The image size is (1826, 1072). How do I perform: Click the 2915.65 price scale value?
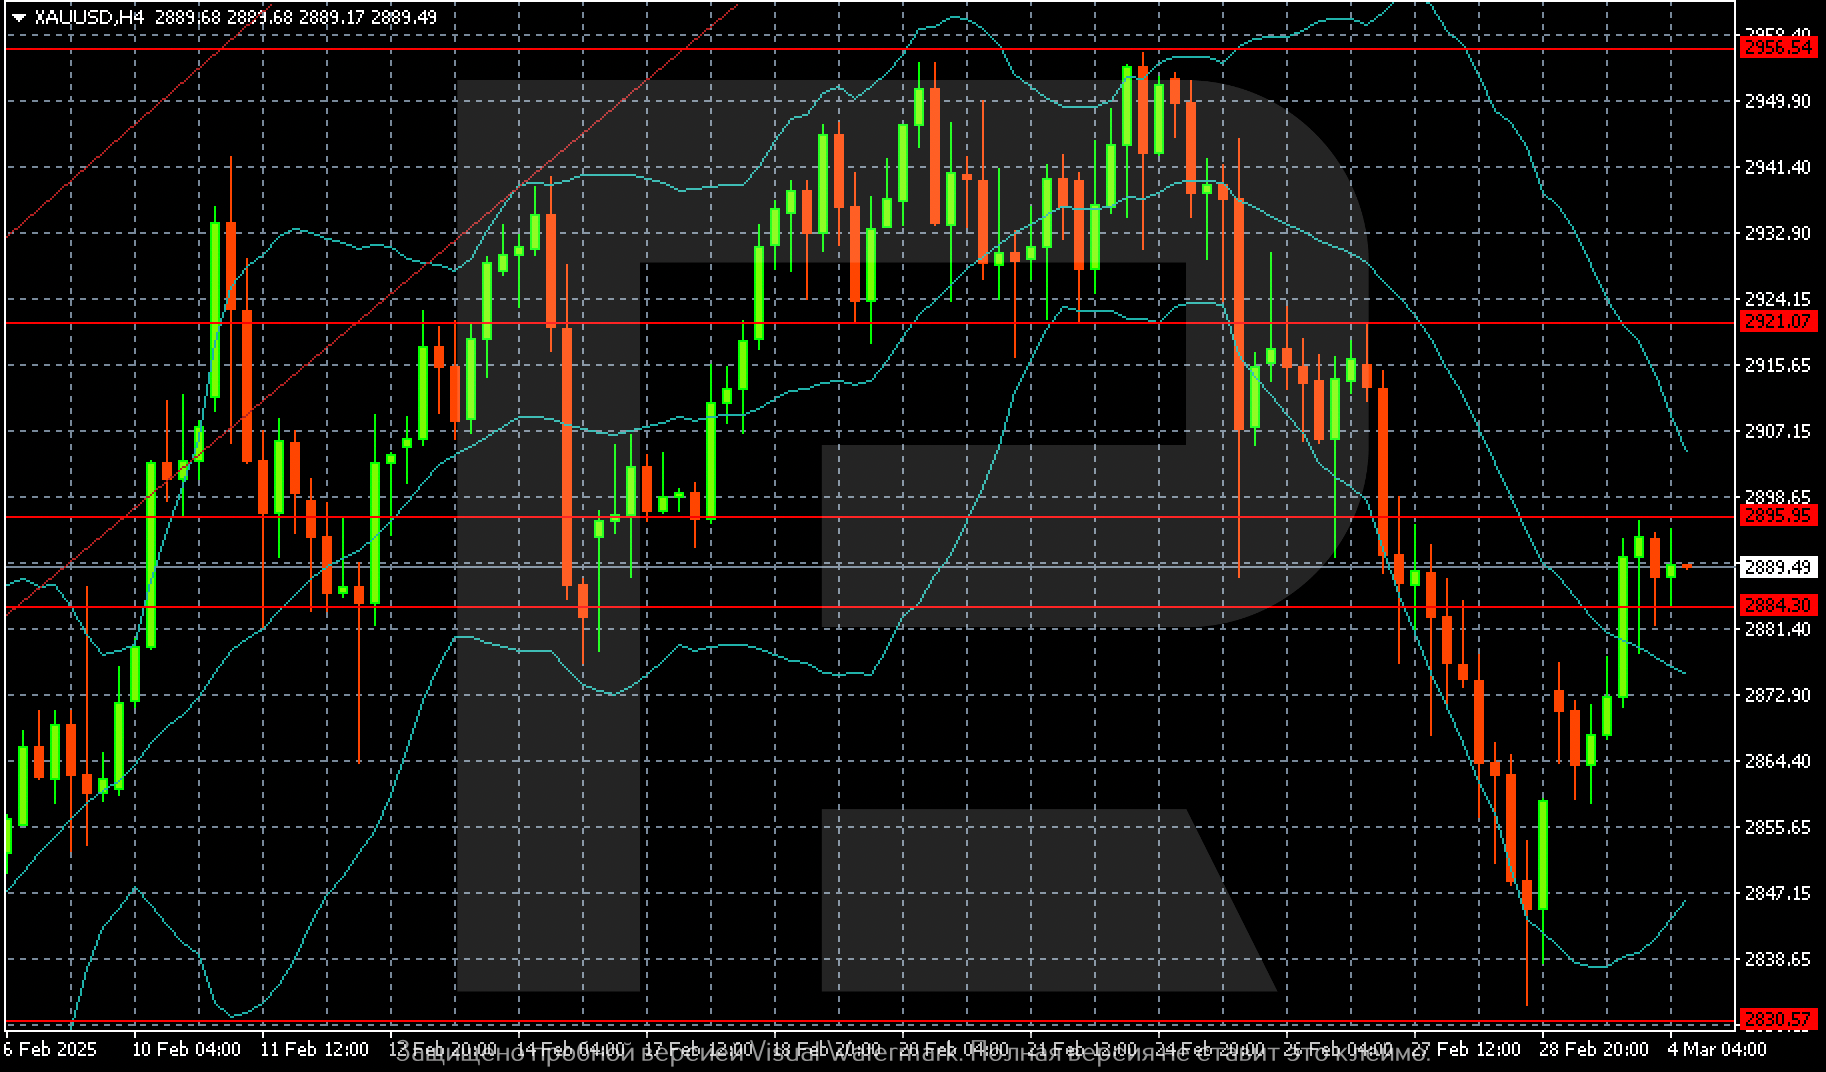1777,366
